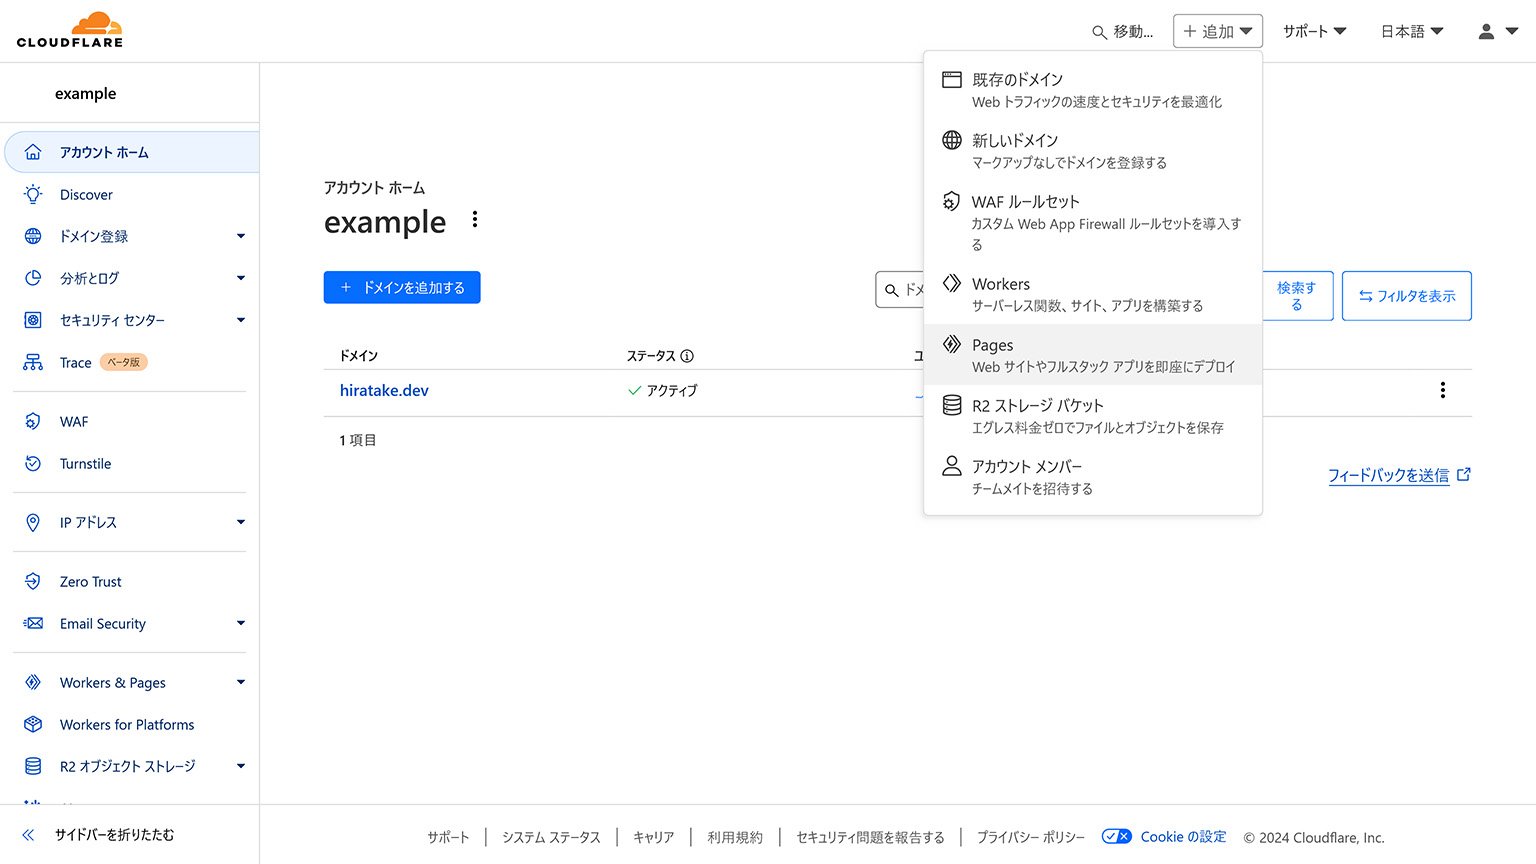Viewport: 1536px width, 864px height.
Task: Open 利用規約 footer link
Action: pyautogui.click(x=735, y=837)
